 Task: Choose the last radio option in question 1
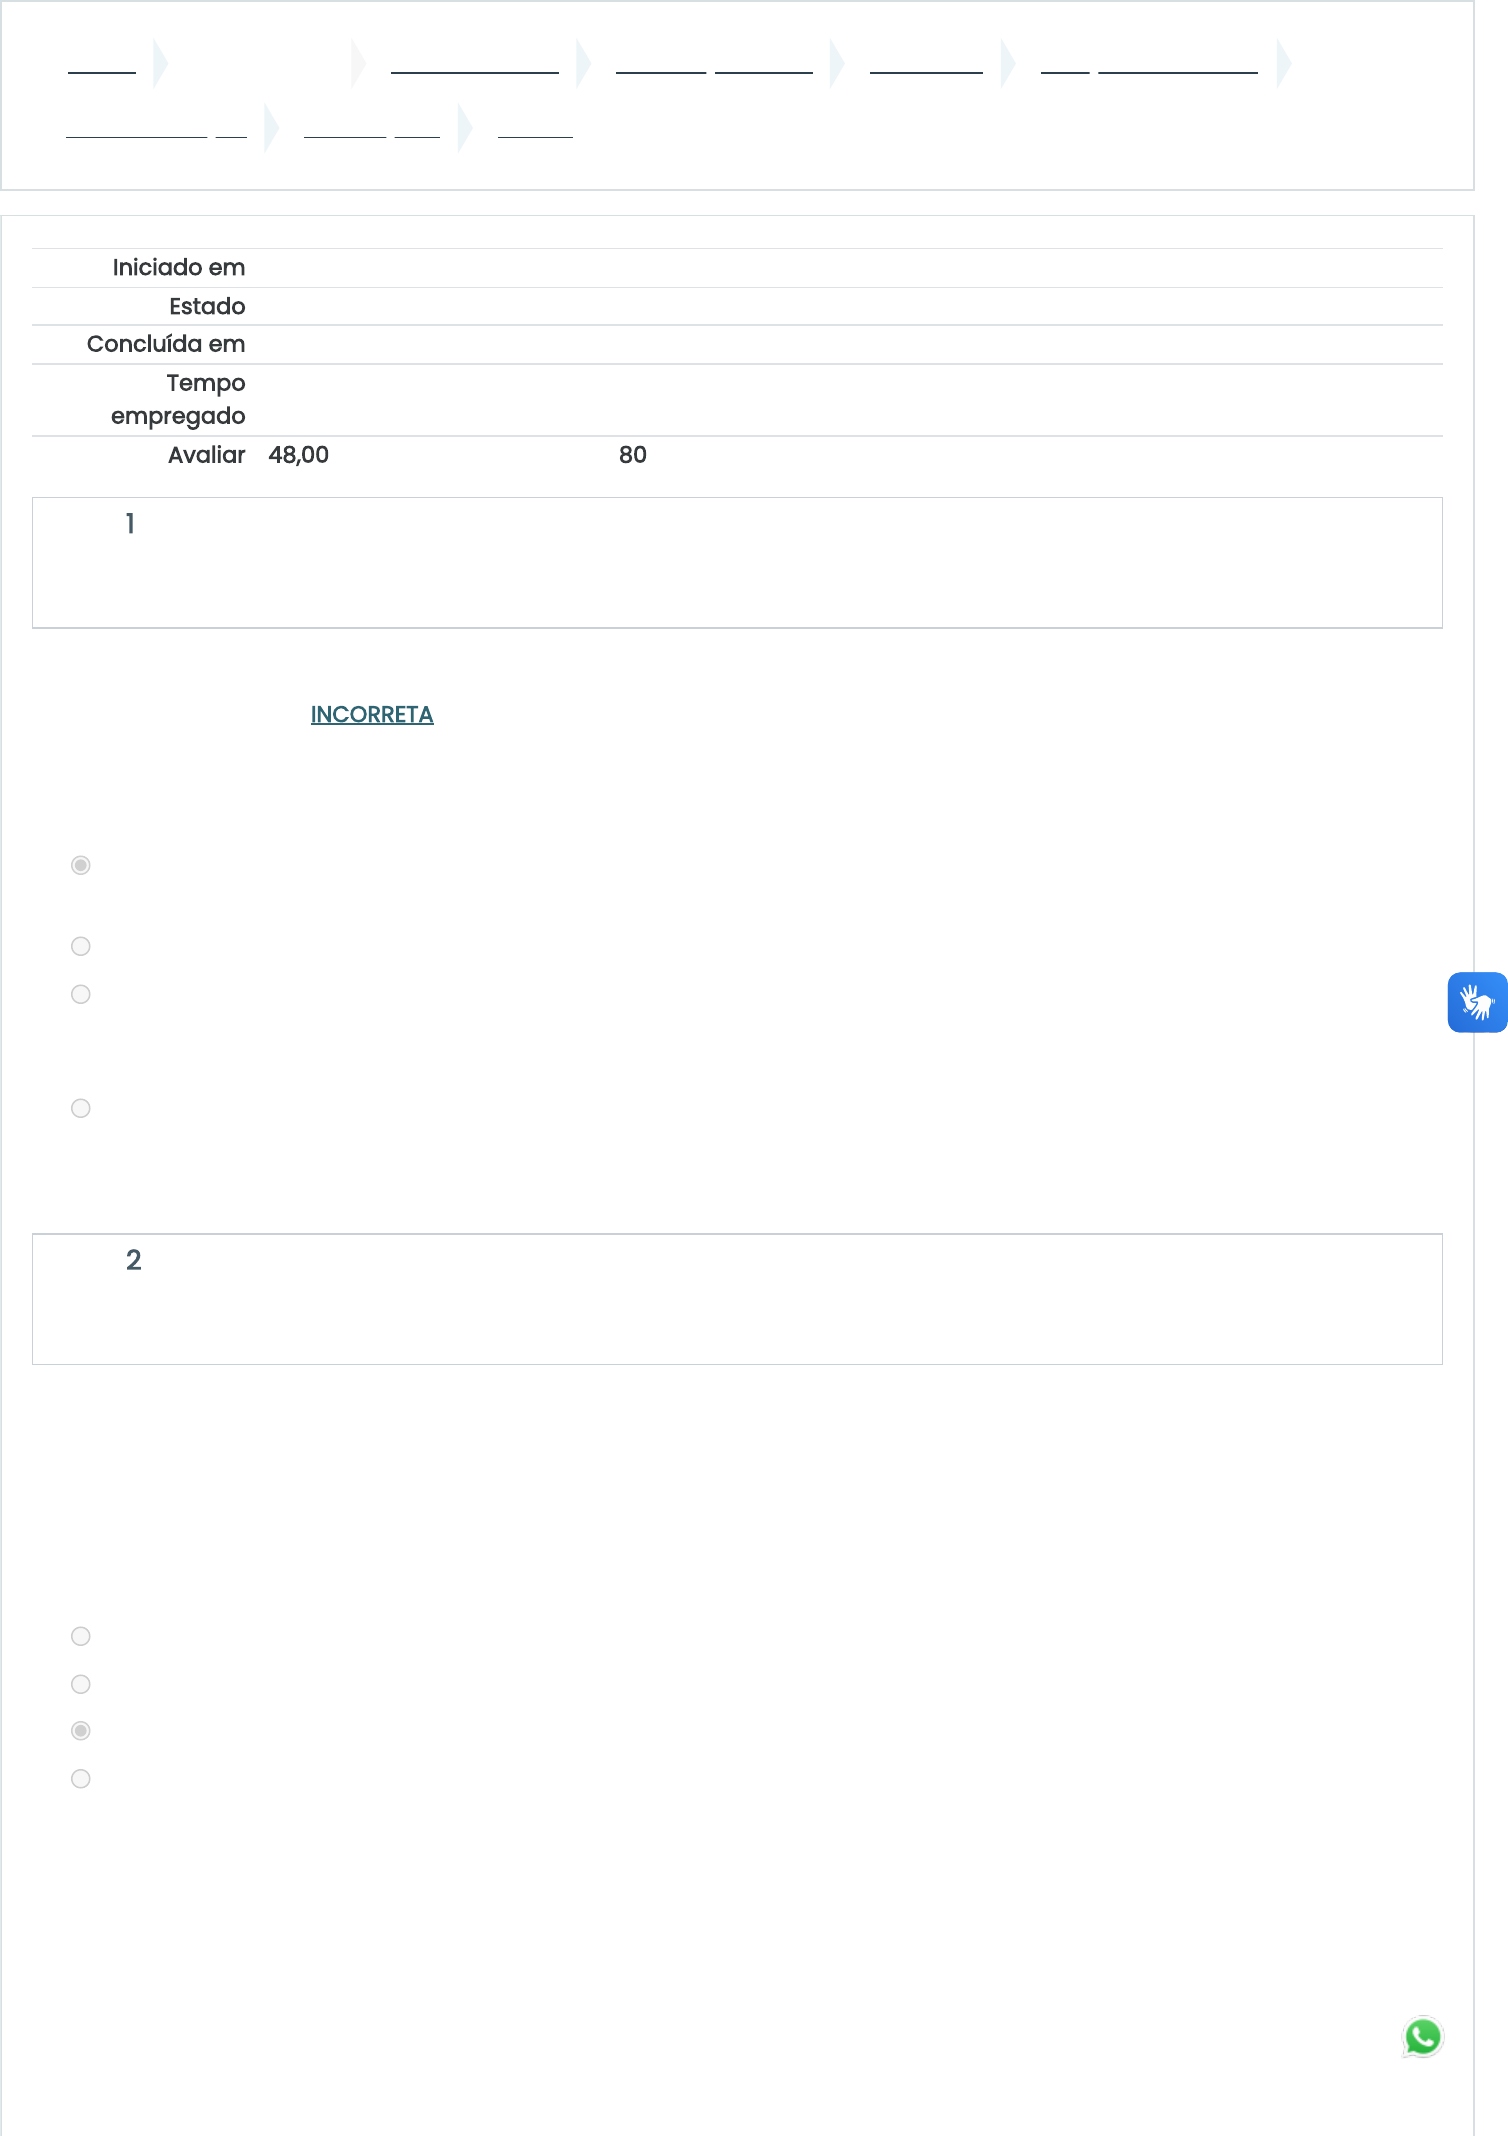[x=81, y=1108]
